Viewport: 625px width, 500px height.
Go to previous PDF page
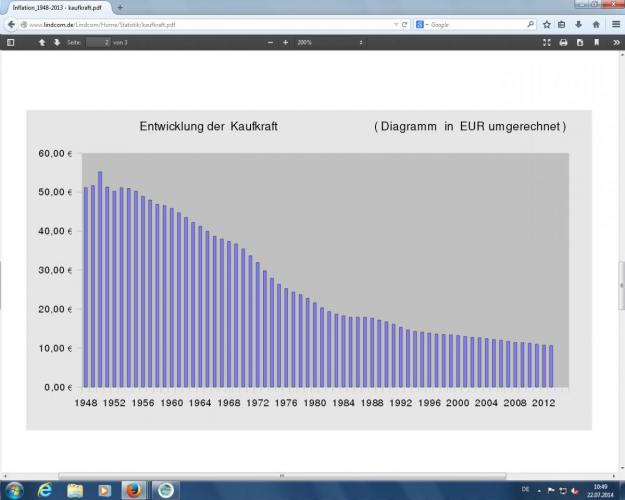(x=42, y=43)
